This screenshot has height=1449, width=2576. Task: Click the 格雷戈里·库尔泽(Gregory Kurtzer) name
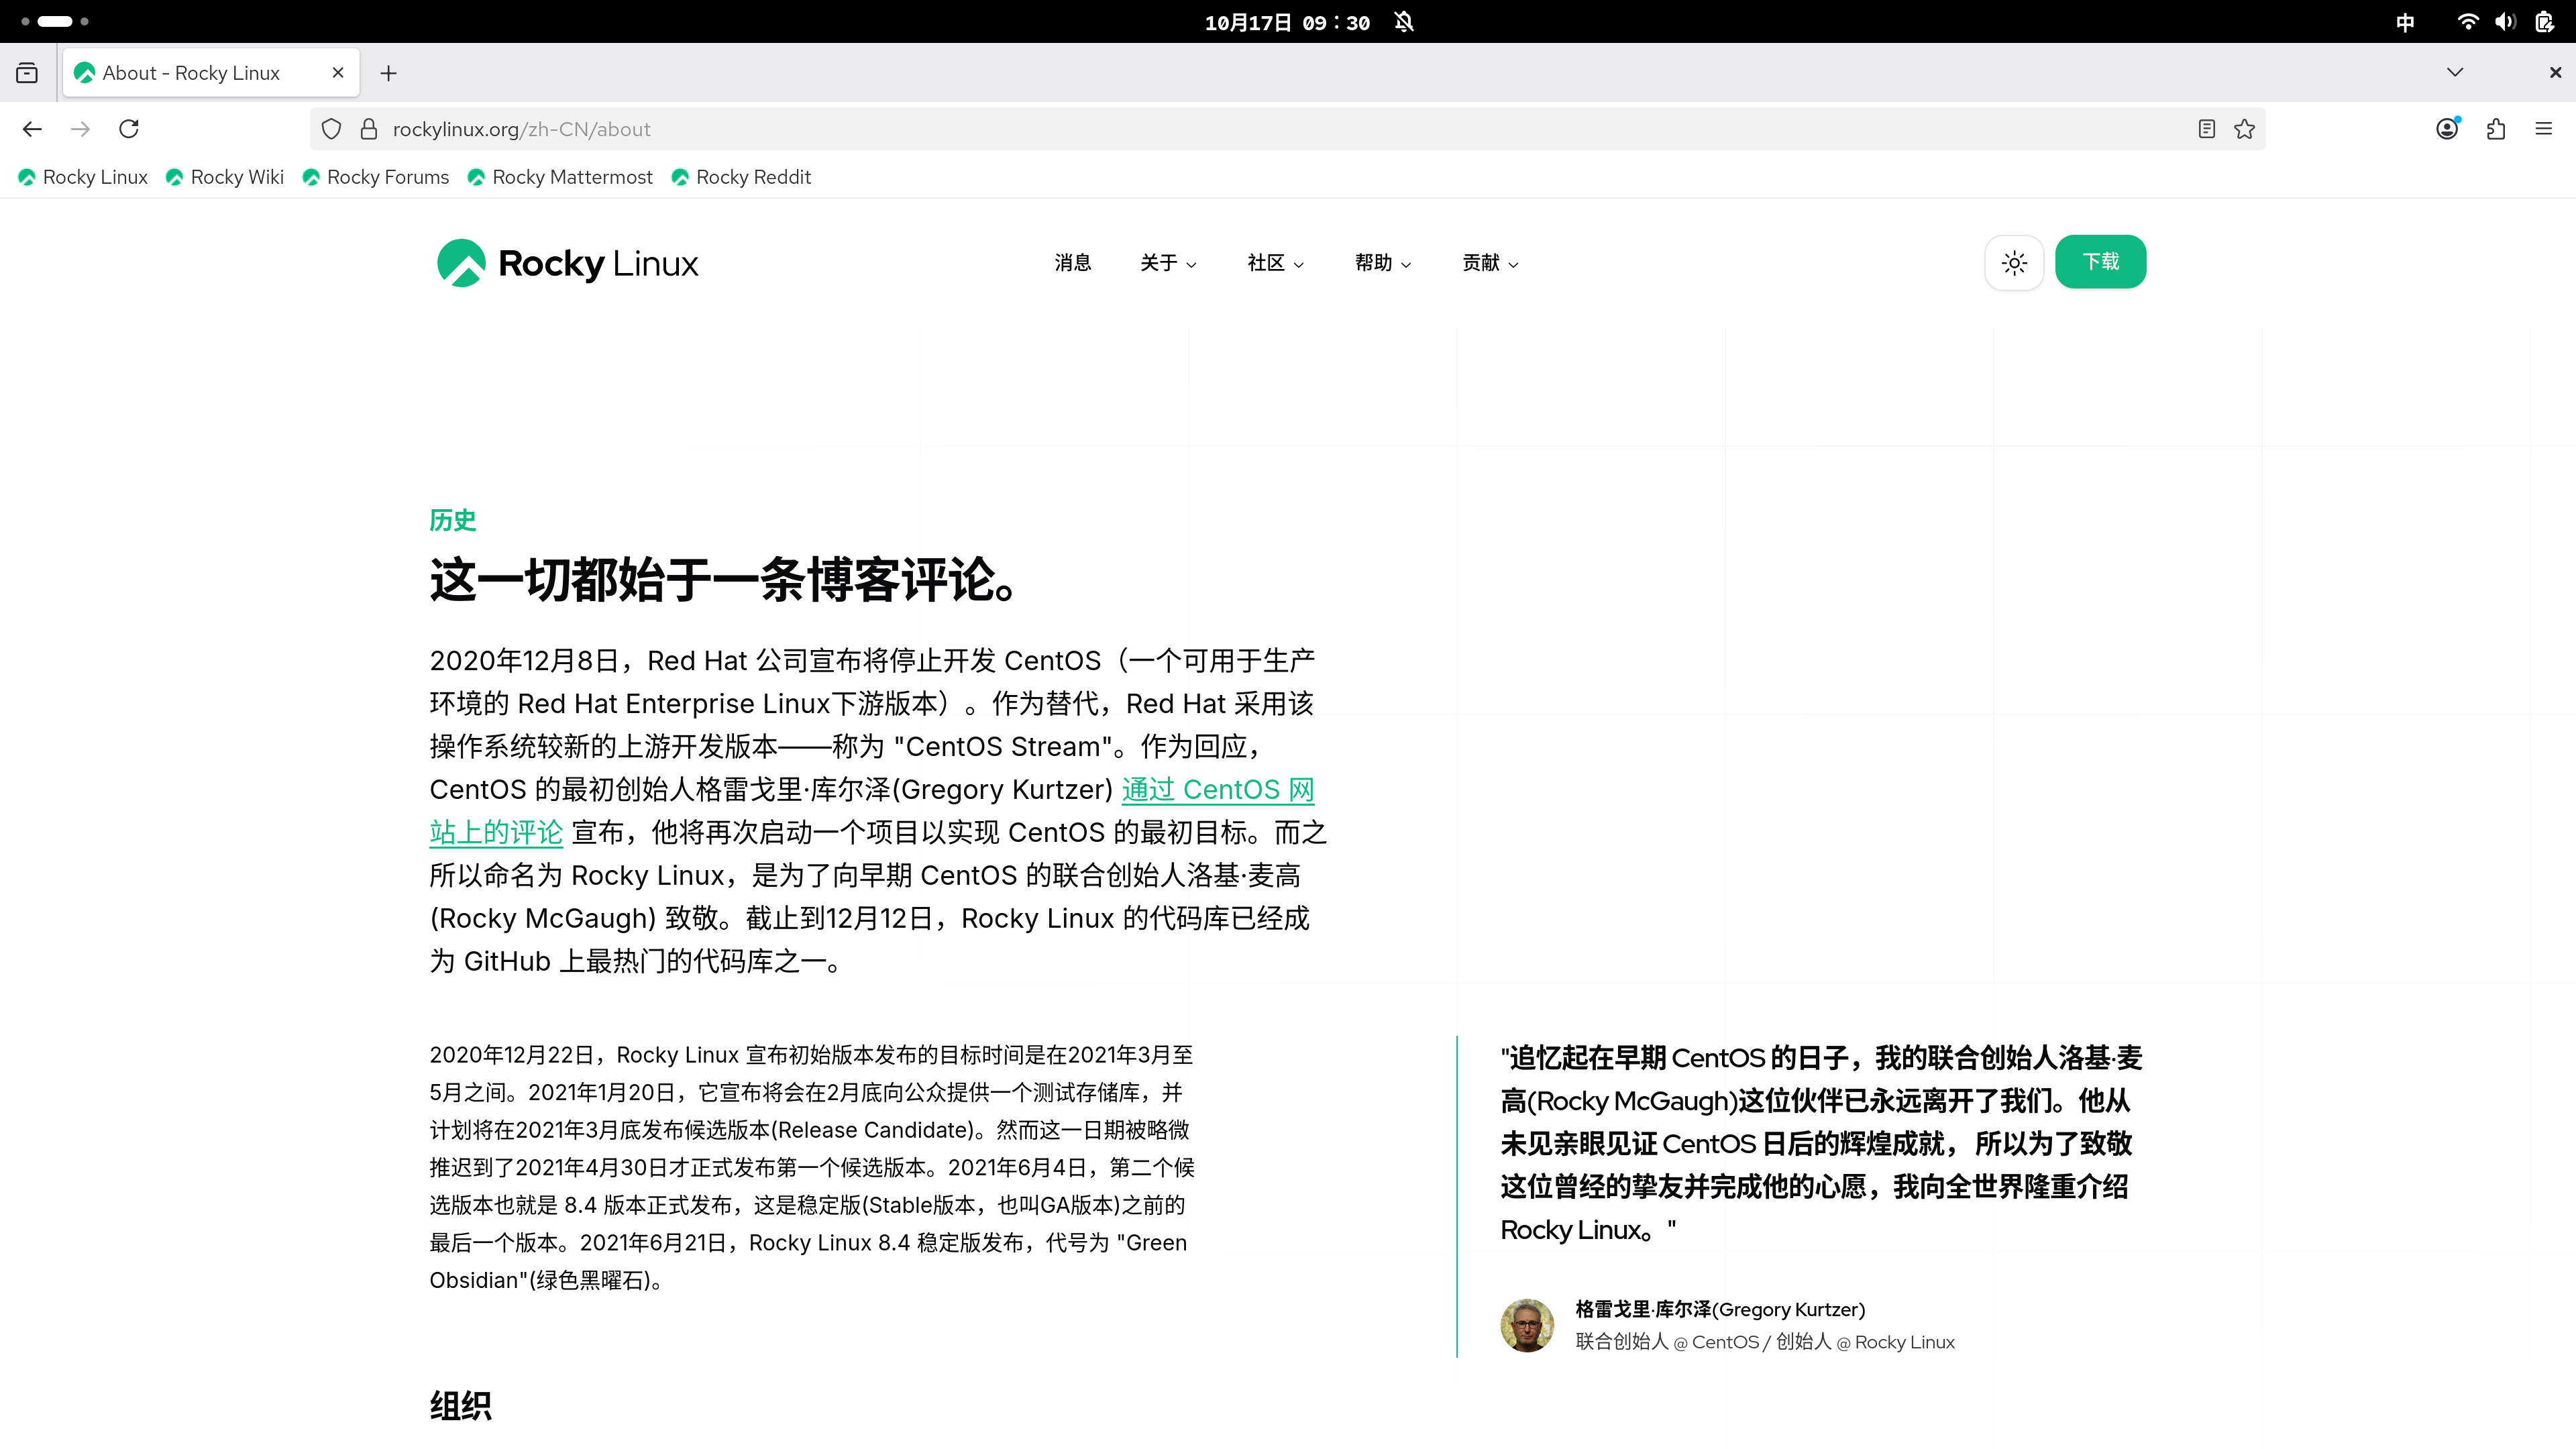pyautogui.click(x=1720, y=1309)
